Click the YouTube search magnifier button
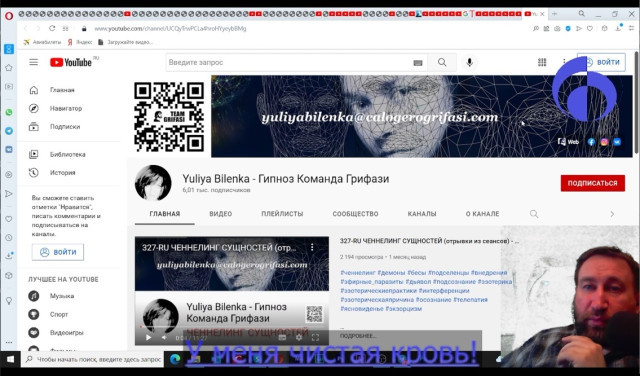This screenshot has height=376, width=640. (x=442, y=62)
